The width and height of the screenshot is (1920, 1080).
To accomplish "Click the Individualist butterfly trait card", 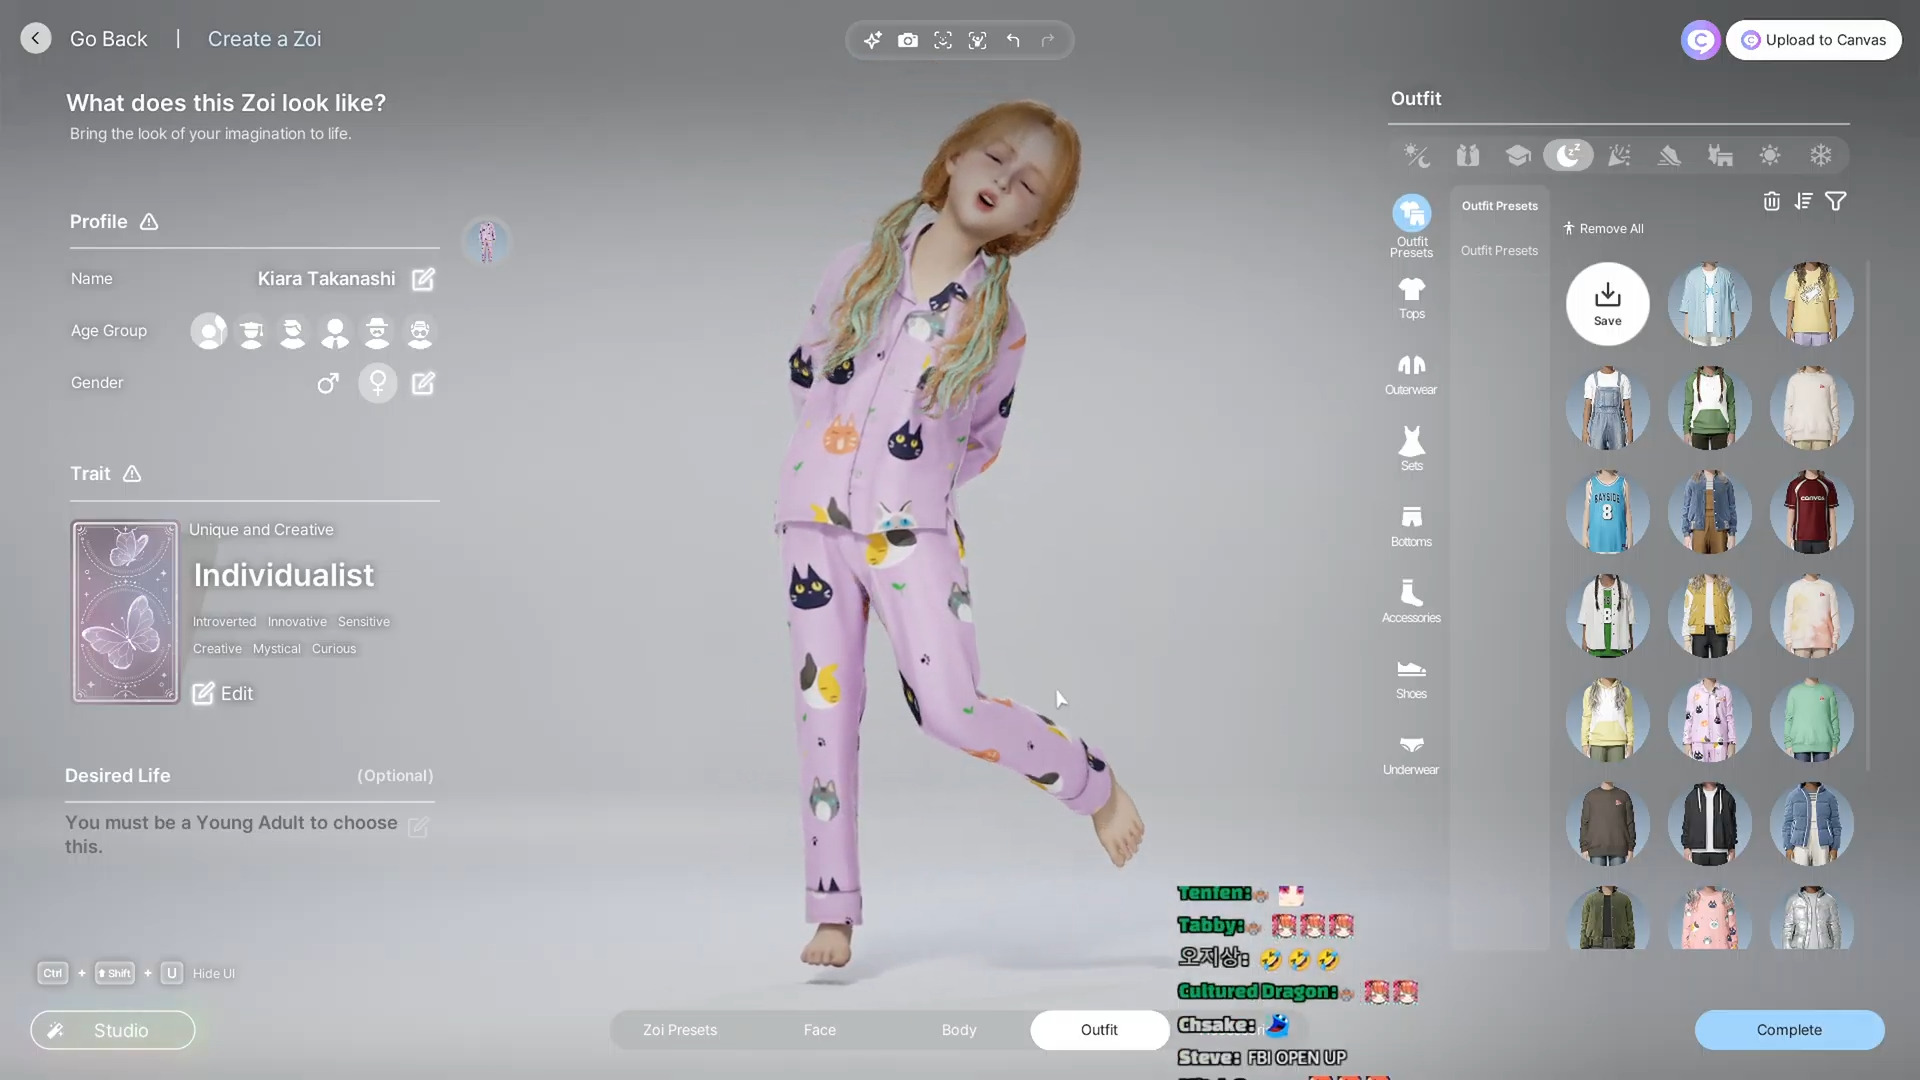I will tap(125, 611).
